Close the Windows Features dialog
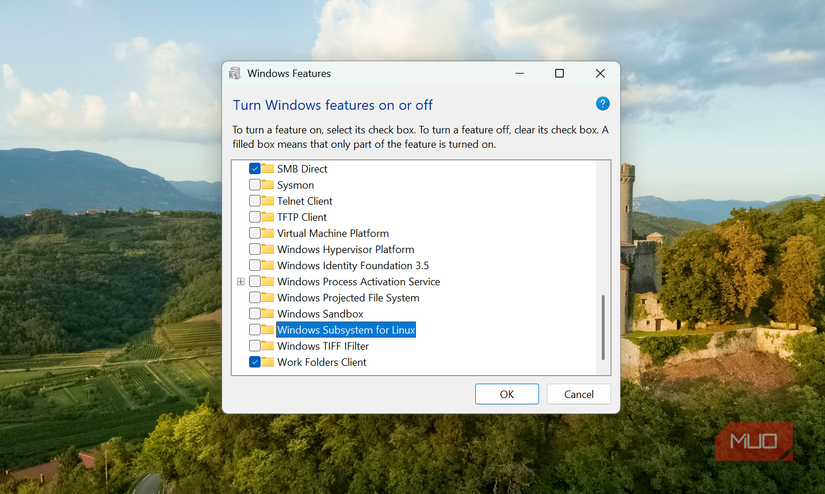Viewport: 825px width, 494px height. tap(600, 73)
